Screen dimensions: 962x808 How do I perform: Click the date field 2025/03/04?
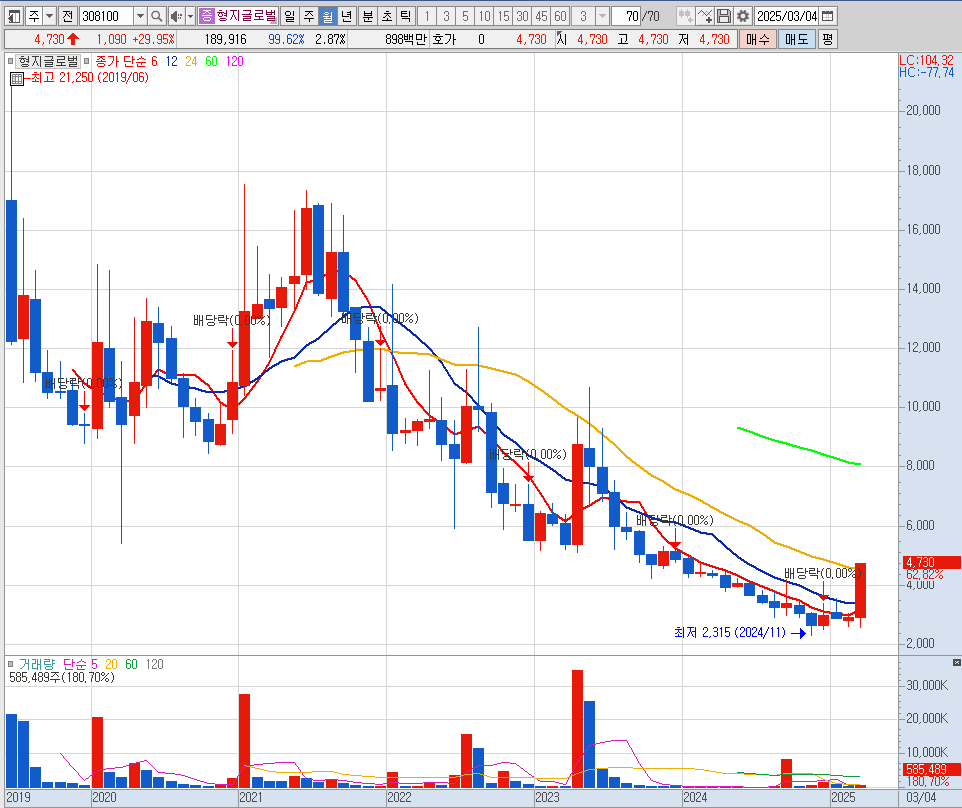pos(787,16)
